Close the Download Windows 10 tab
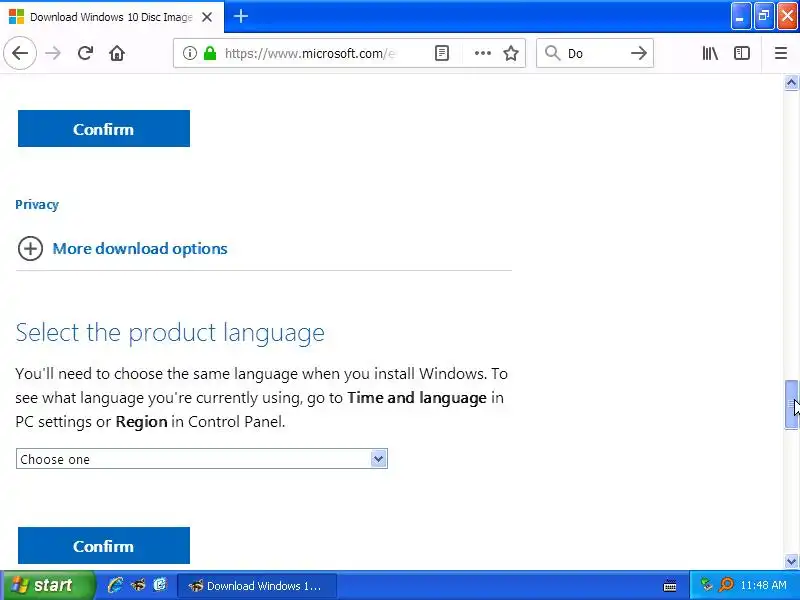The width and height of the screenshot is (800, 600). tap(207, 17)
